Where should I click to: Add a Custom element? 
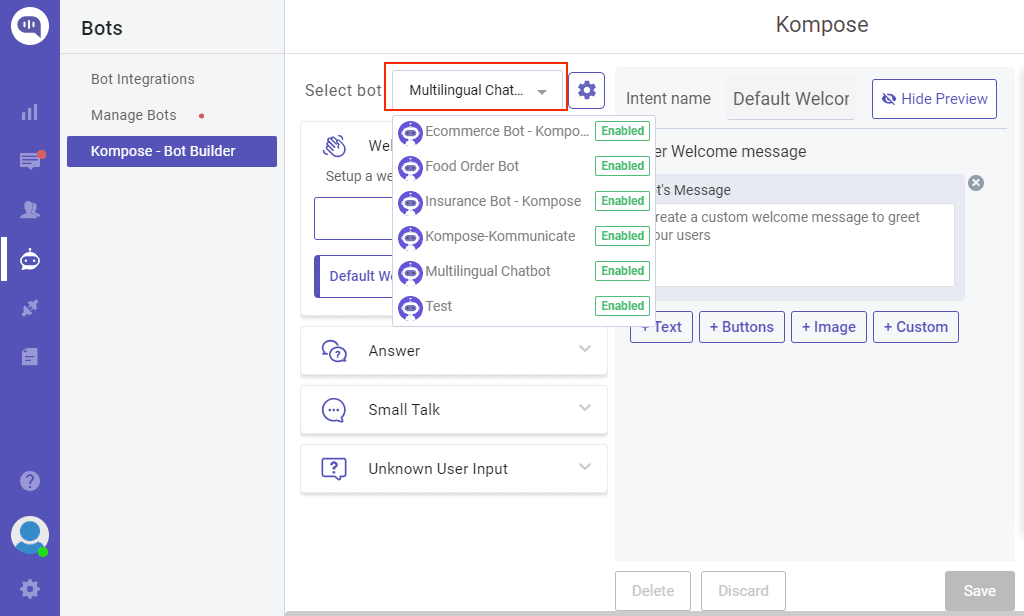pos(916,327)
